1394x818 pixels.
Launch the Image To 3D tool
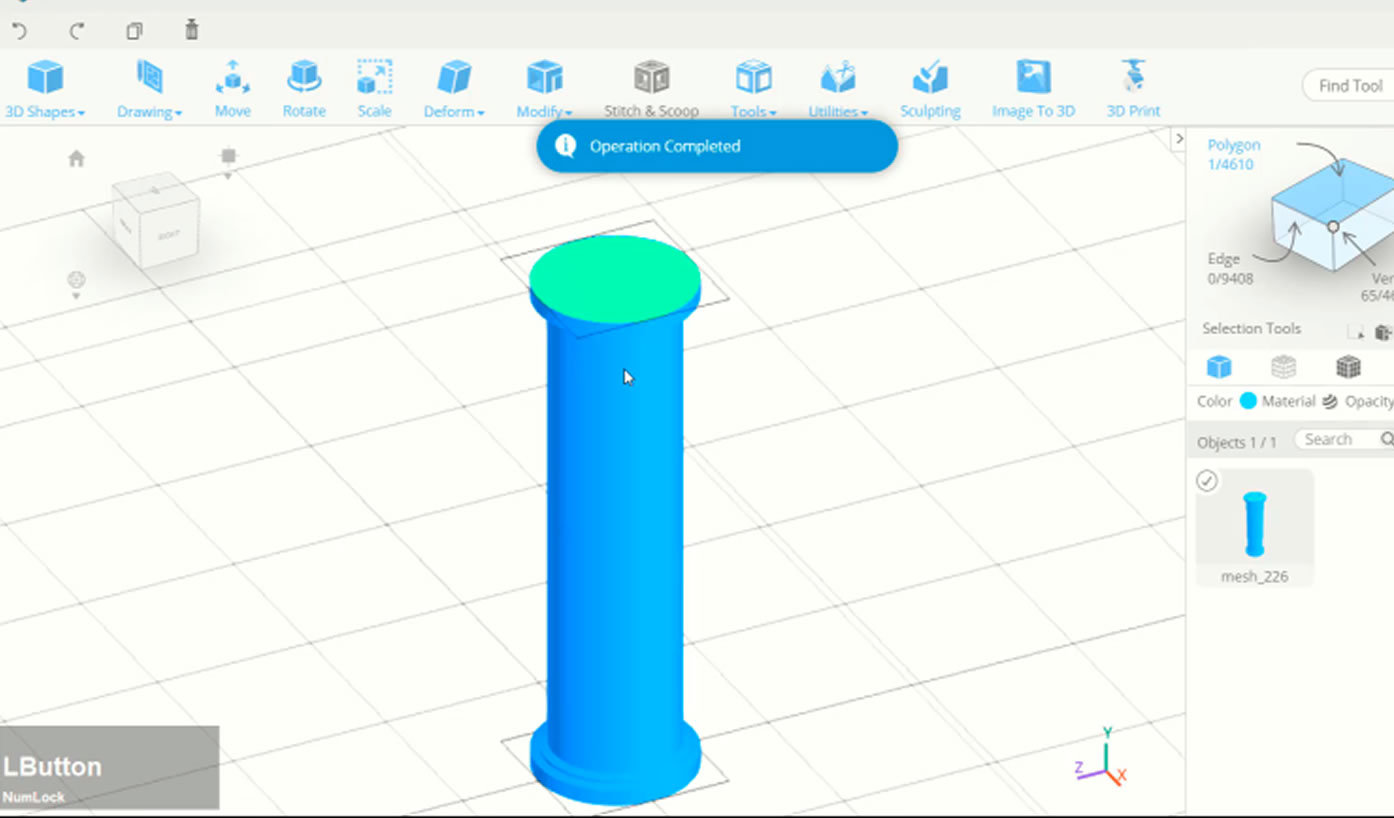(x=1033, y=89)
